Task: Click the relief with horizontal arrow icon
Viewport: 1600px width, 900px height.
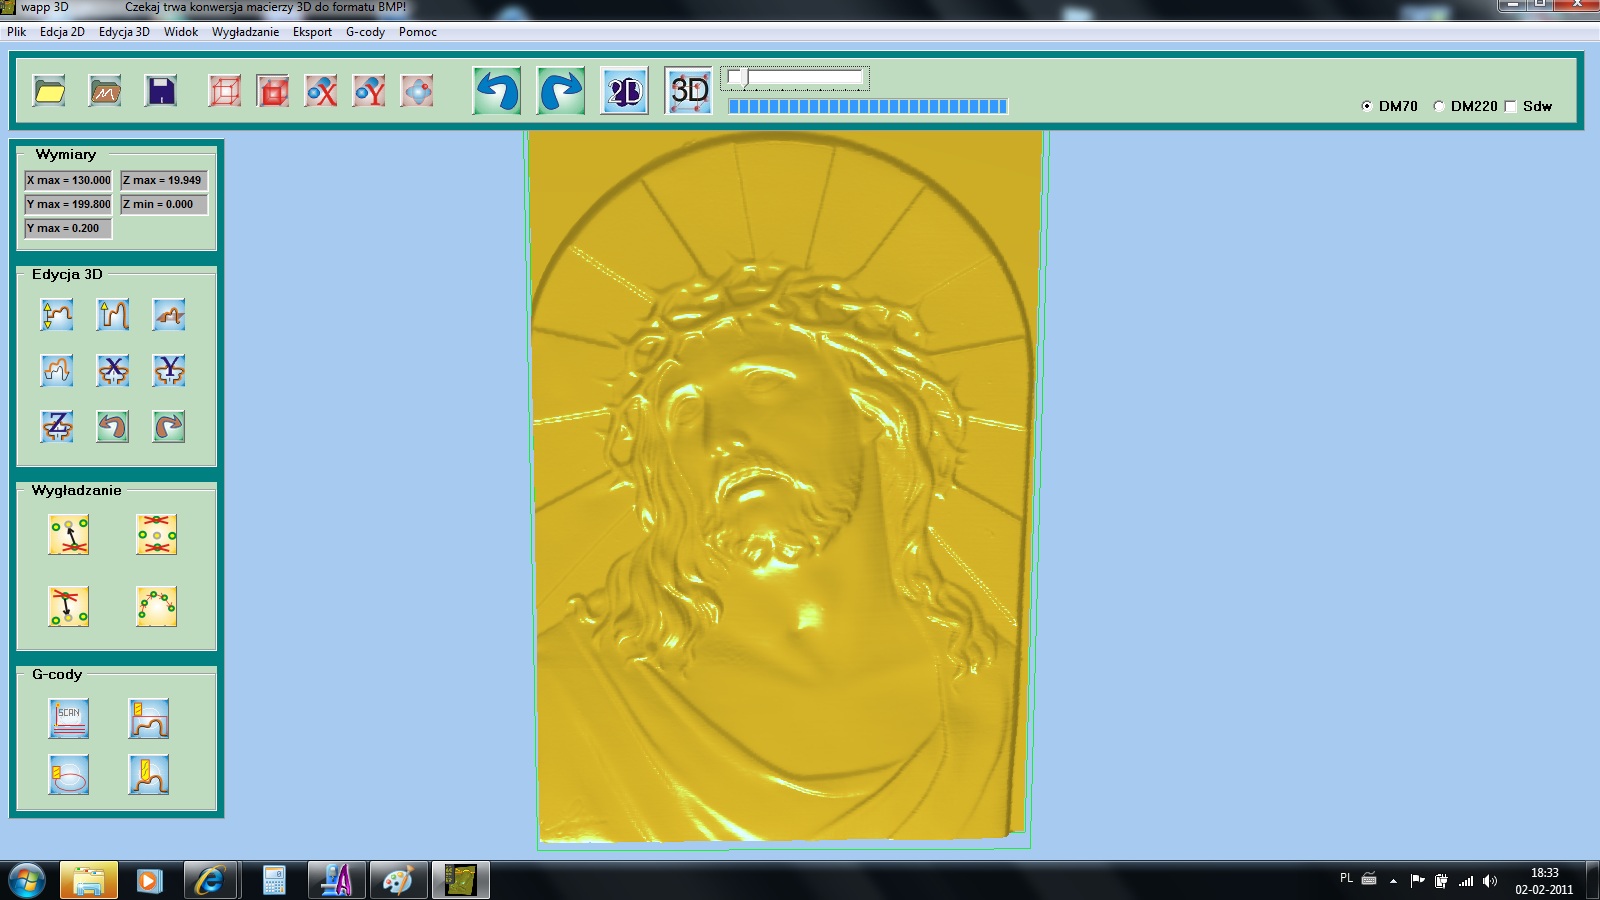Action: [x=169, y=315]
